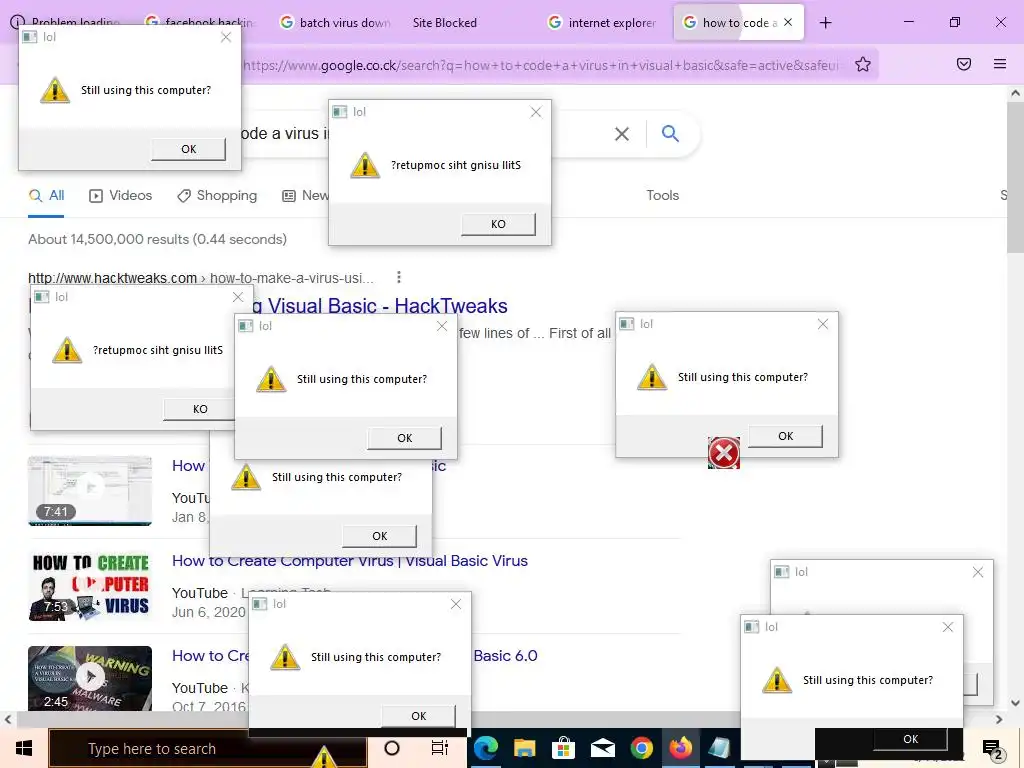This screenshot has width=1024, height=768.
Task: Click the Windows 'Type here to search' box
Action: pos(208,748)
